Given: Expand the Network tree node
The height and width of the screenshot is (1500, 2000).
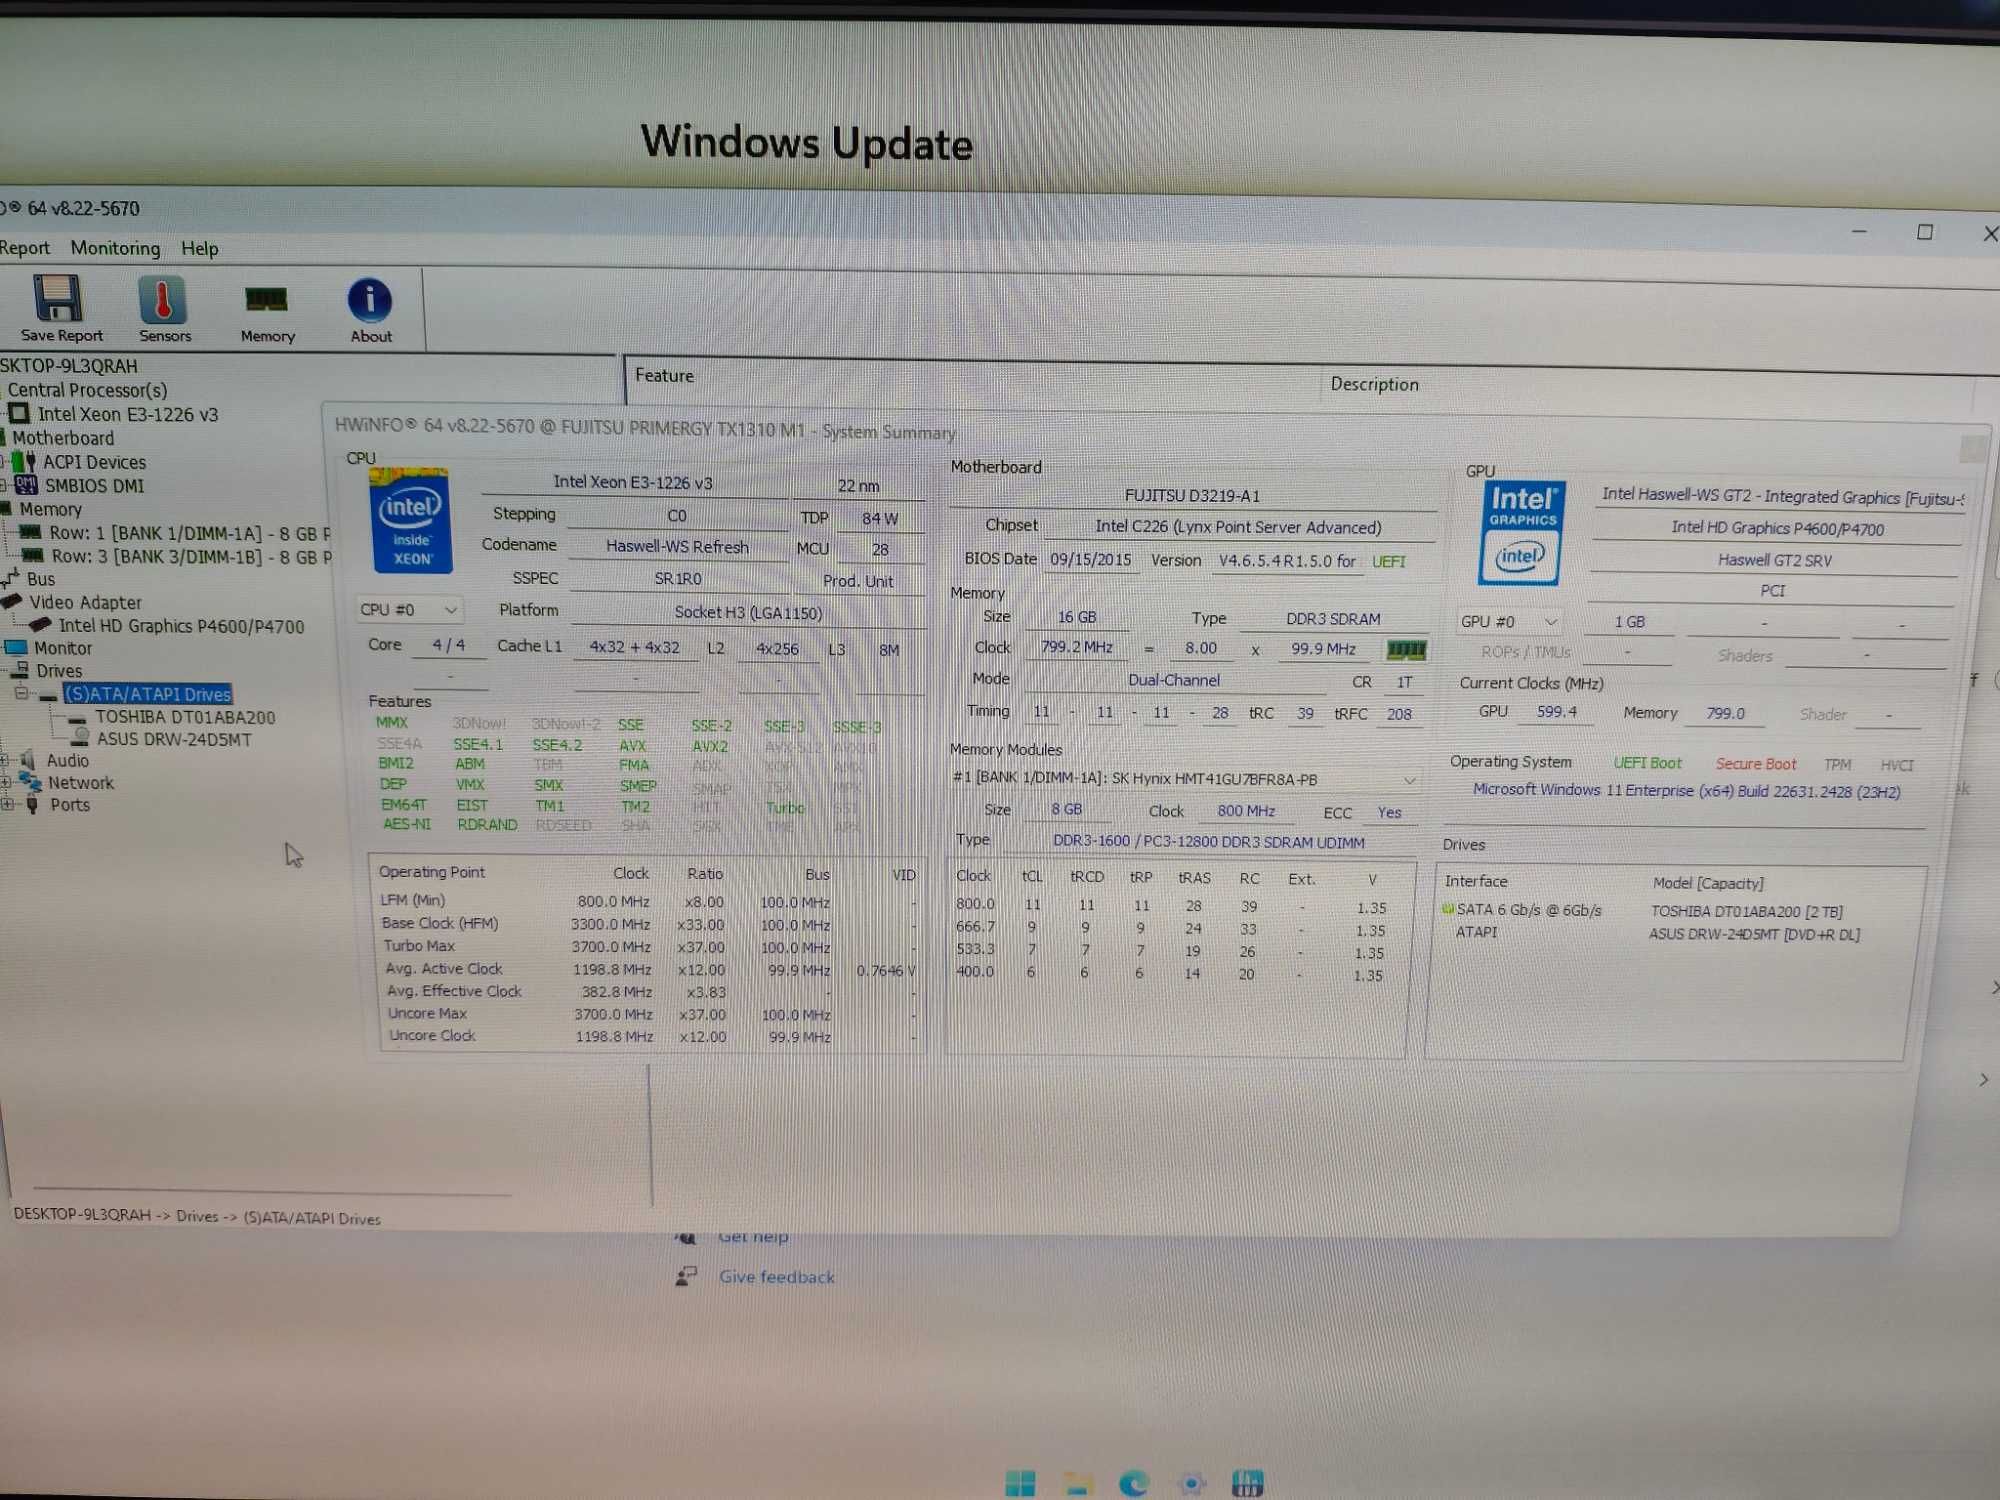Looking at the screenshot, I should 6,783.
